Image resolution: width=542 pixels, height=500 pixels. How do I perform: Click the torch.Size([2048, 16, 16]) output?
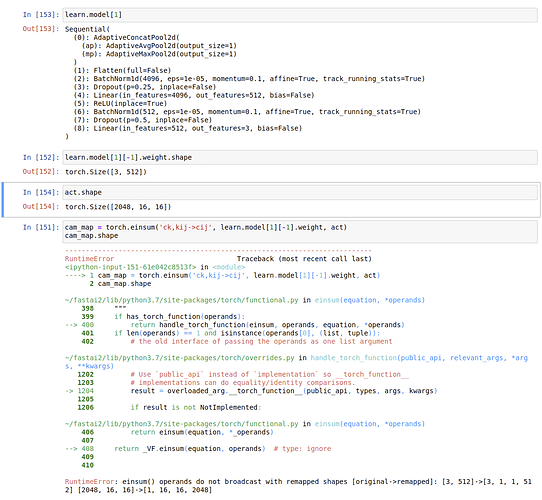pos(118,207)
